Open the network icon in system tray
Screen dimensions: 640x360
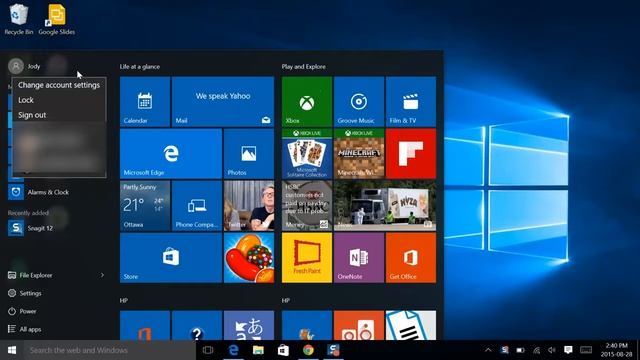pyautogui.click(x=536, y=350)
